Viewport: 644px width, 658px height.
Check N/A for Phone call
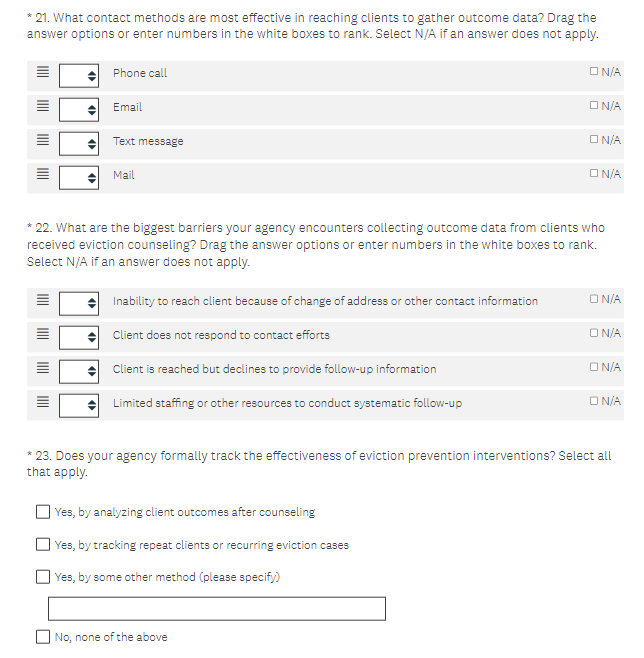pyautogui.click(x=595, y=71)
